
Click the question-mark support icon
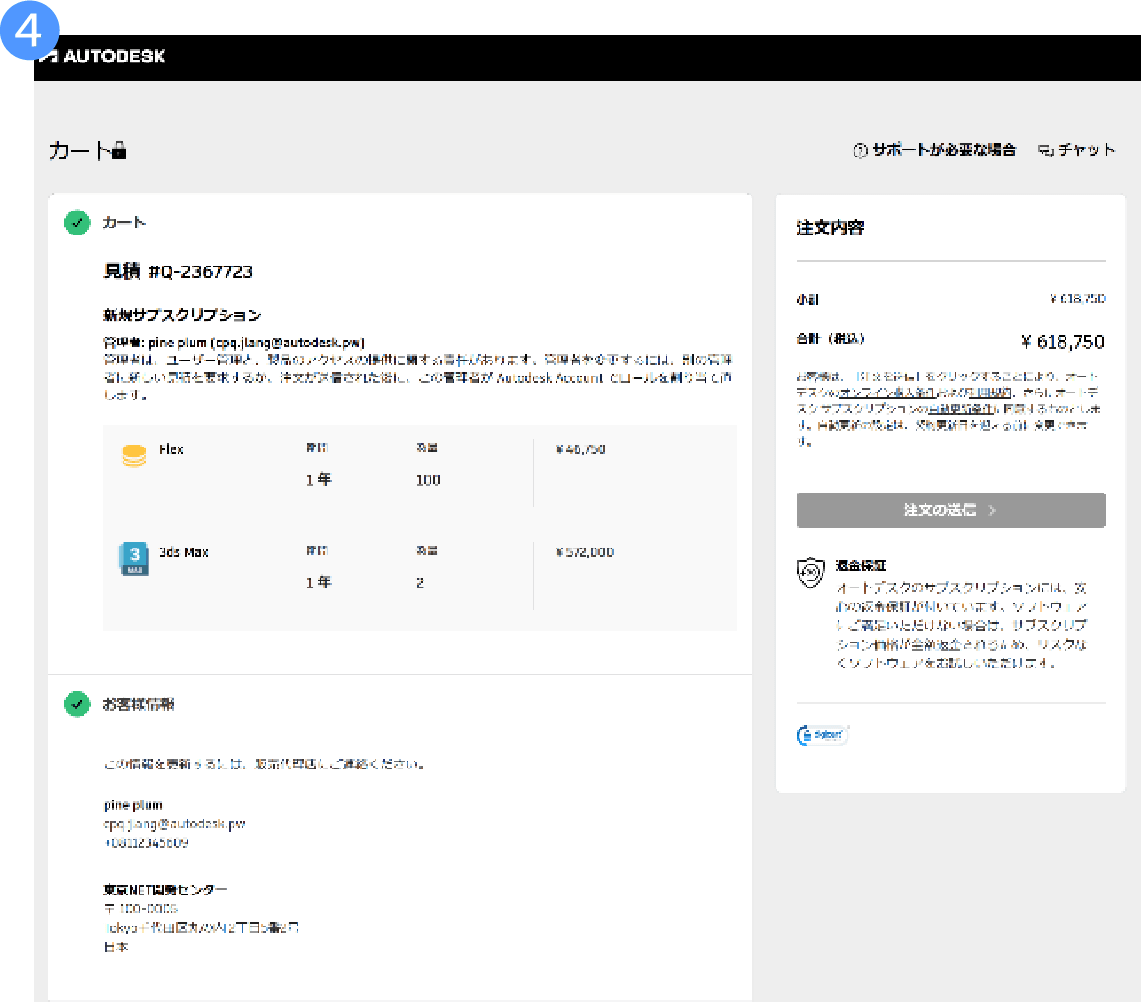[x=860, y=151]
